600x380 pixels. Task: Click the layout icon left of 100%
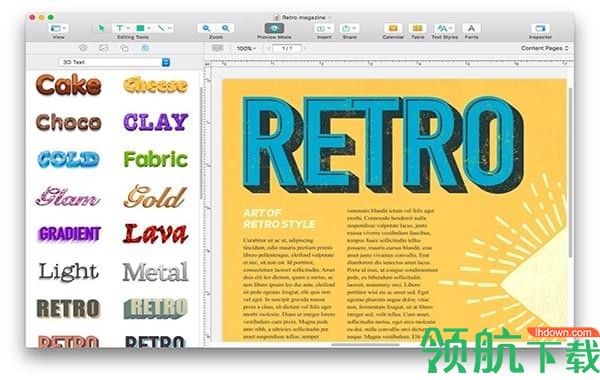click(x=217, y=48)
